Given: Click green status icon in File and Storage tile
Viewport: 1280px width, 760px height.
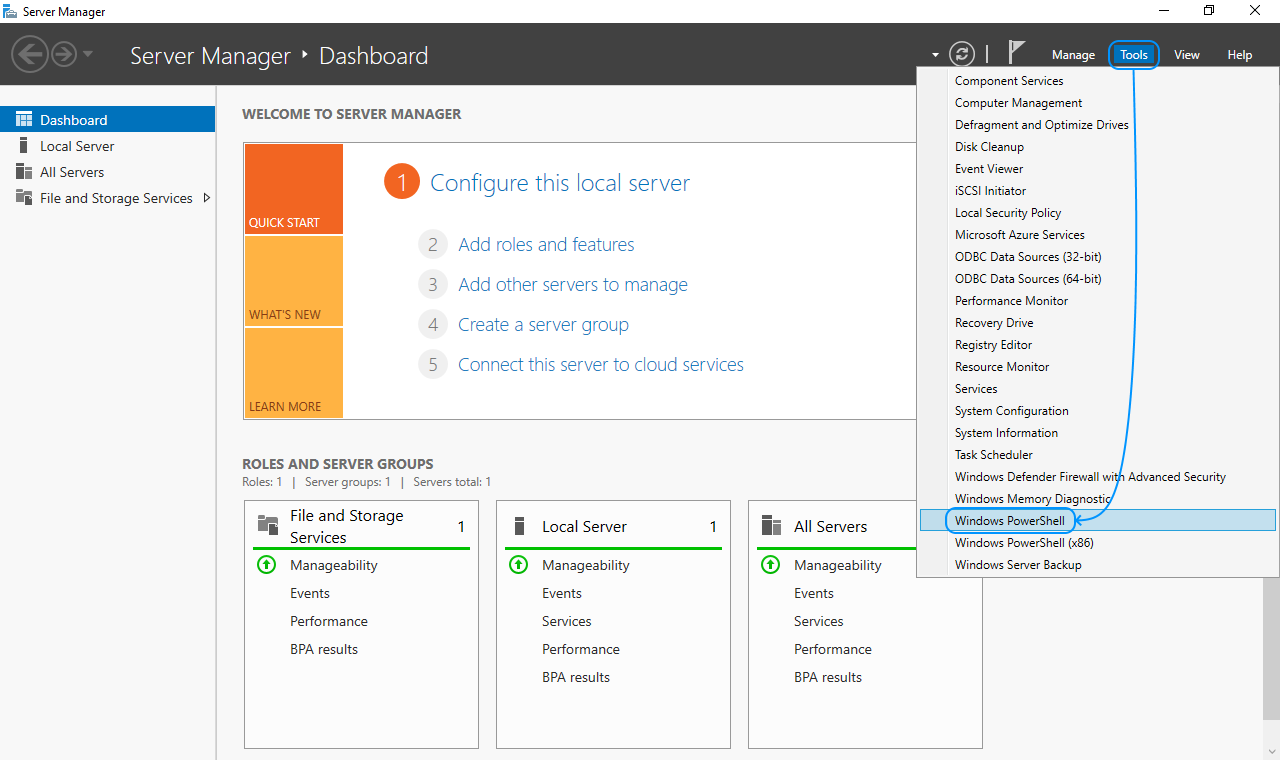Looking at the screenshot, I should (x=266, y=565).
